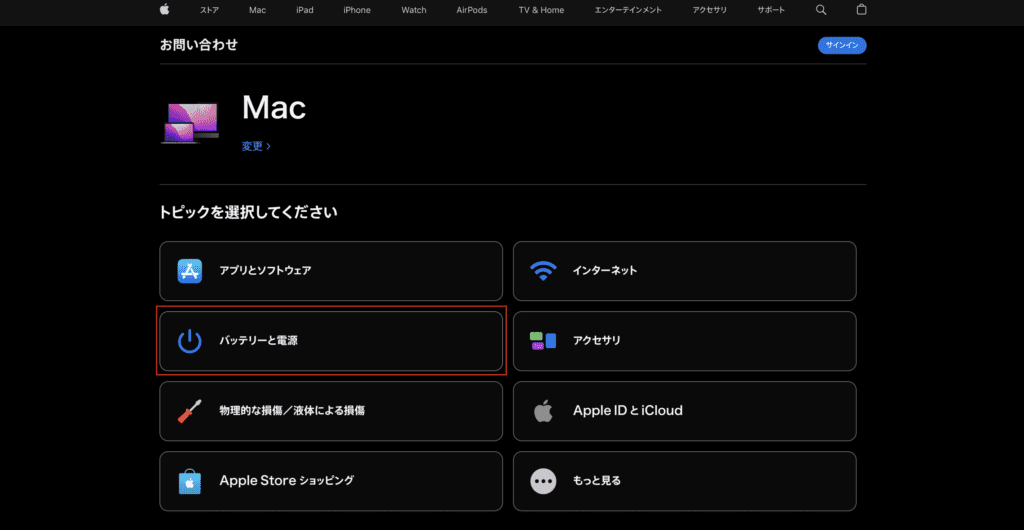Screen dimensions: 1024x530
Task: Select the もっと見る label
Action: [597, 481]
